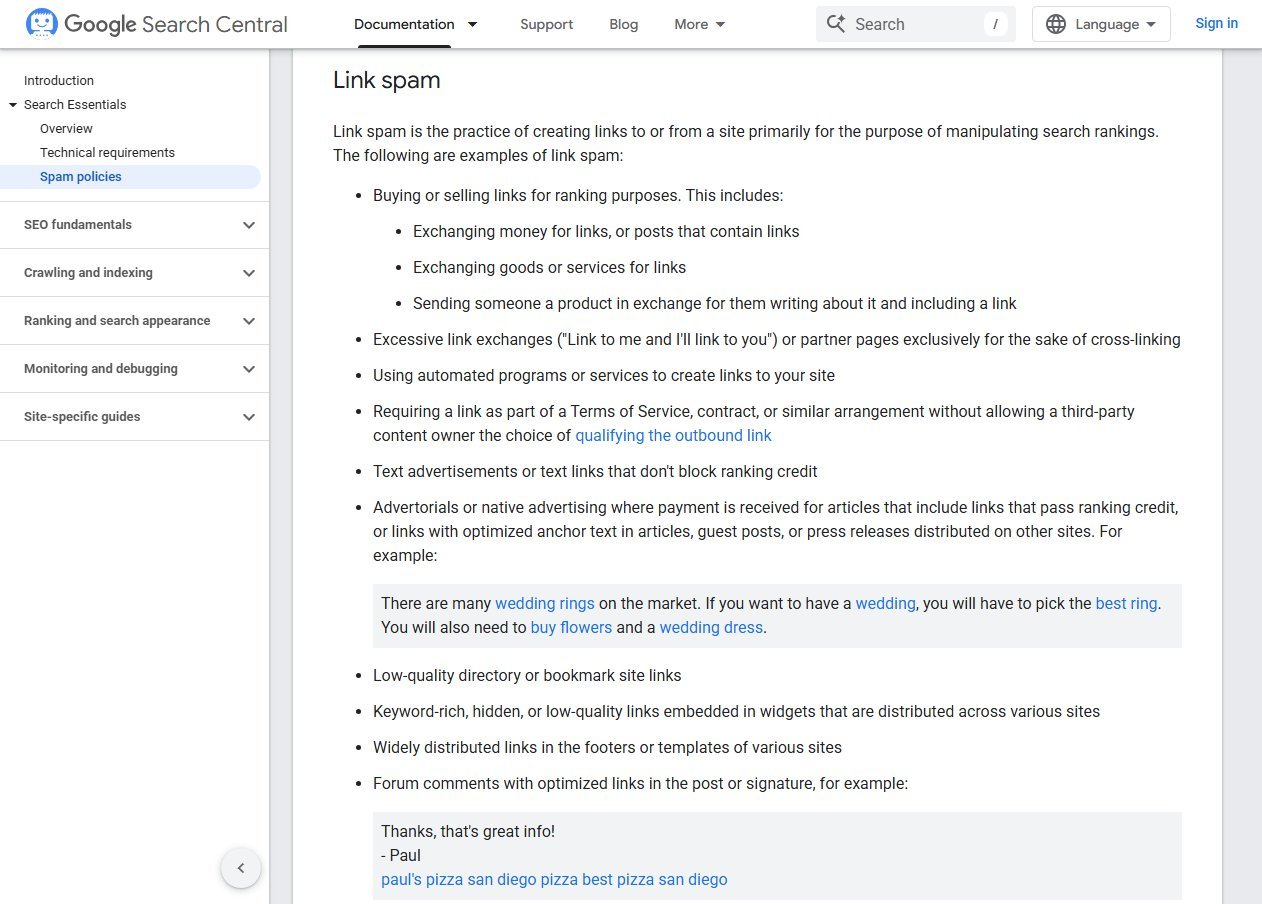Open the Documentation dropdown arrow
1262x904 pixels.
coord(473,24)
